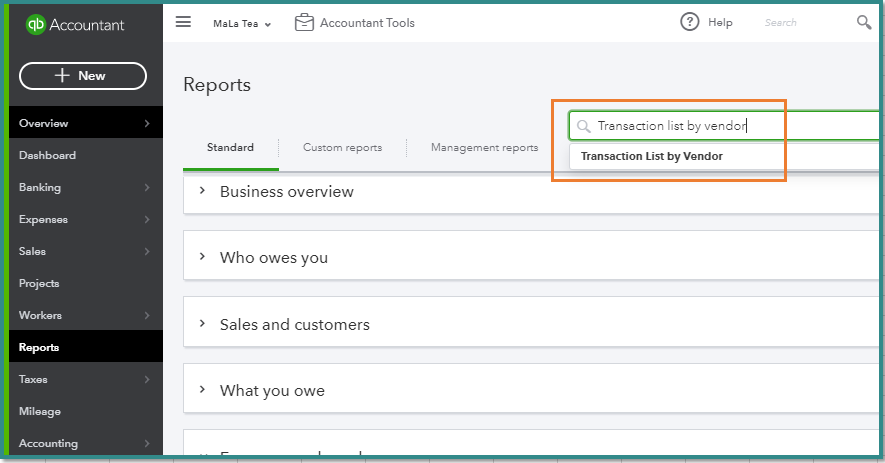Open the Help link

click(720, 22)
